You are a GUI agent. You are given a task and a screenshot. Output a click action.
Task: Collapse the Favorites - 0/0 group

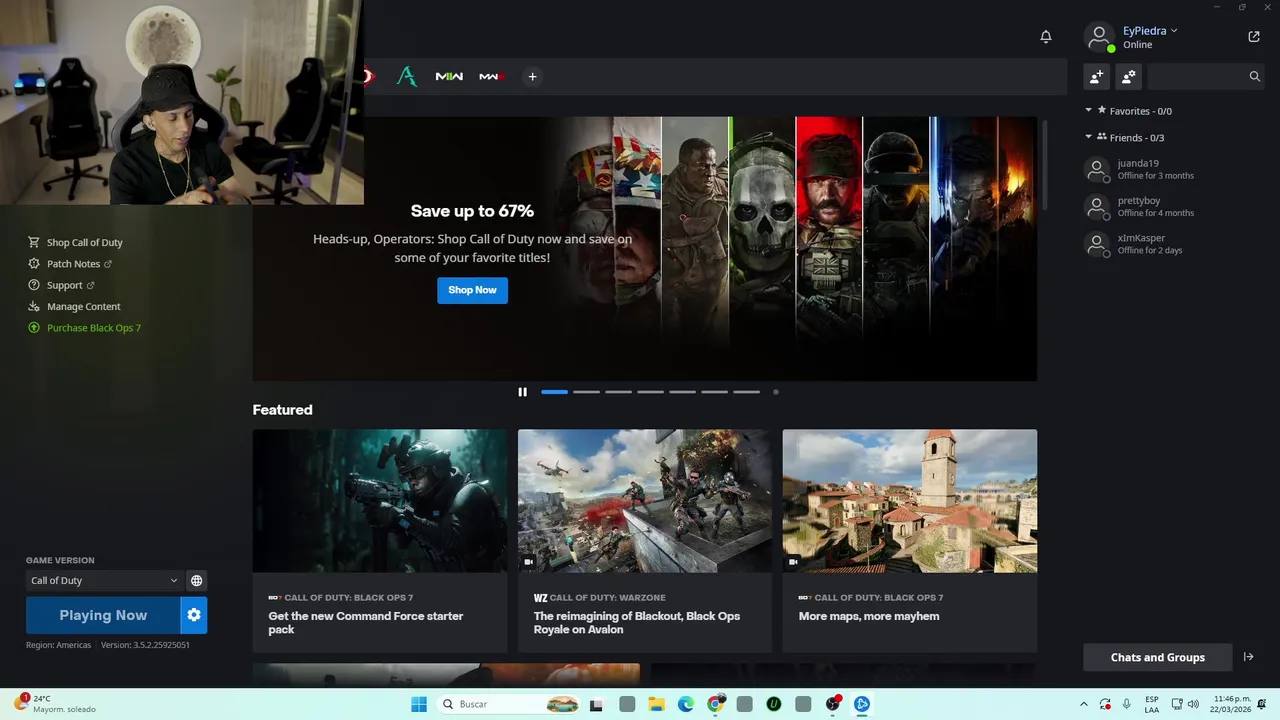pos(1089,111)
